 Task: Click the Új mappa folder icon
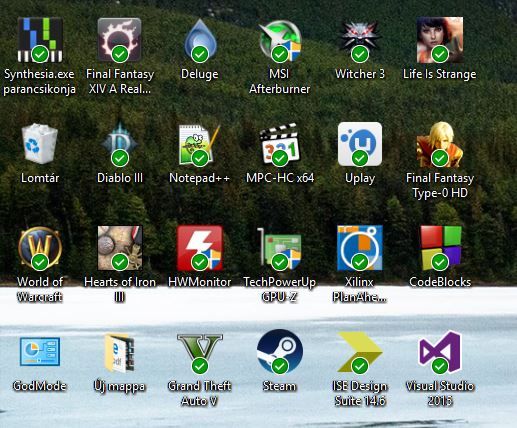tap(120, 352)
